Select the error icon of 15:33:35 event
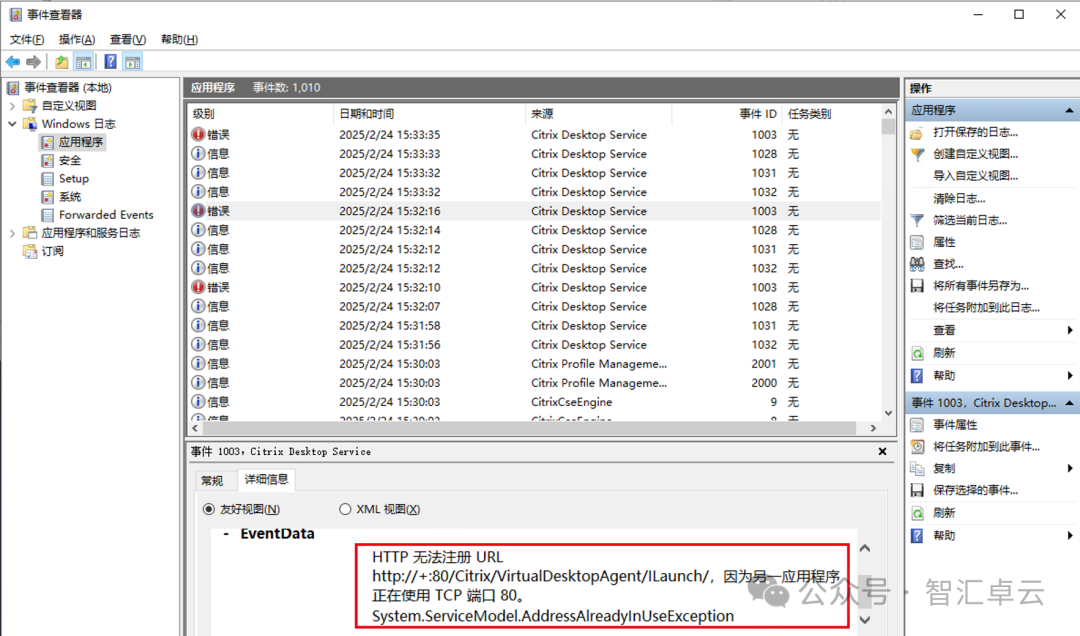 pos(198,135)
